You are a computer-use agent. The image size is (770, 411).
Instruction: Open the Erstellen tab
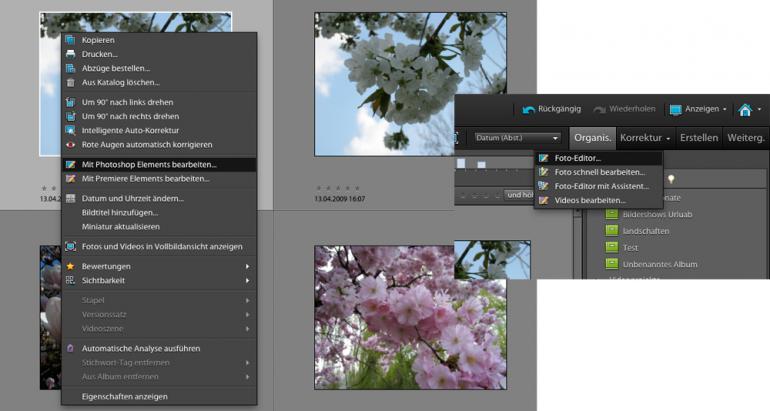click(699, 137)
